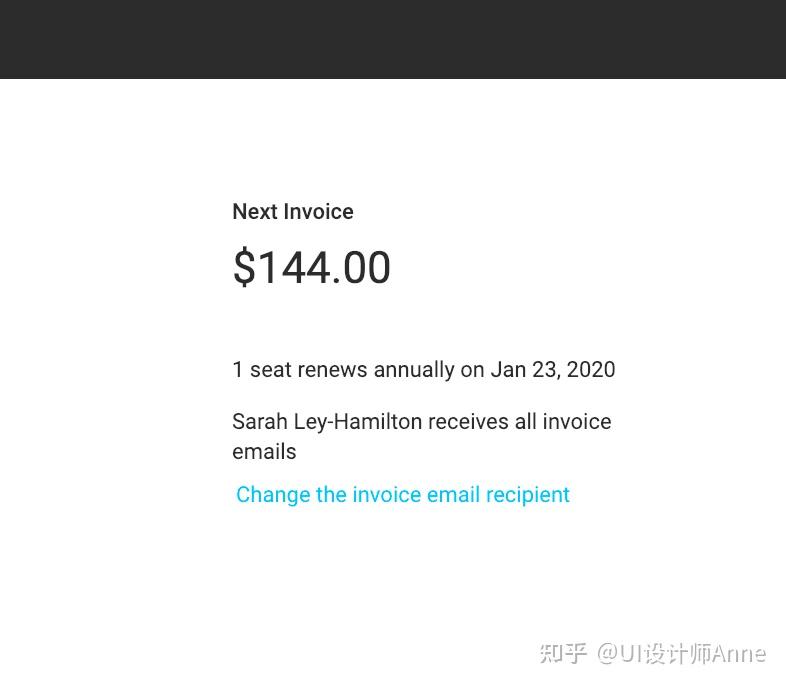Viewport: 786px width, 685px height.
Task: Click the word "emails" on its own line
Action: click(x=264, y=452)
